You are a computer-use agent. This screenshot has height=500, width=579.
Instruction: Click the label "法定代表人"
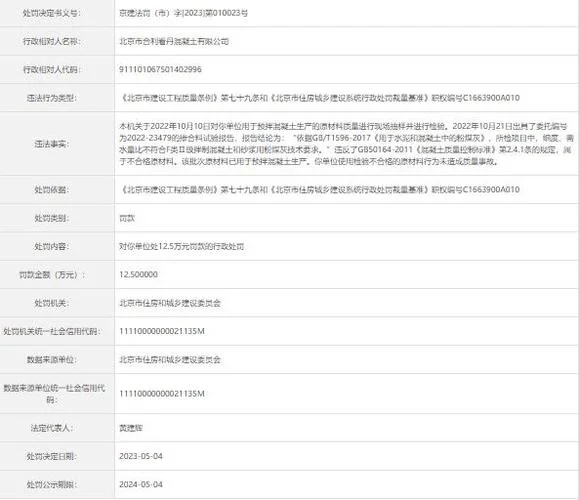[x=51, y=428]
